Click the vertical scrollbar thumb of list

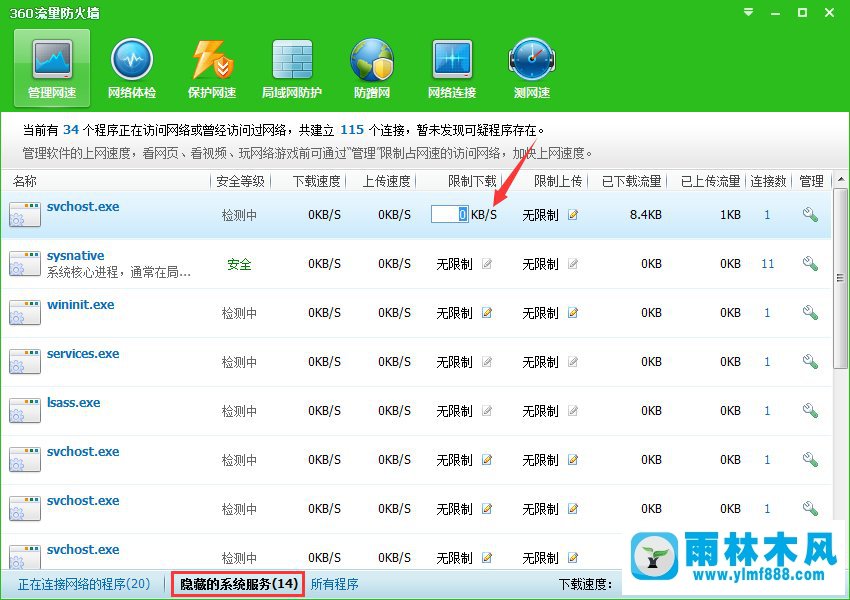tap(840, 278)
